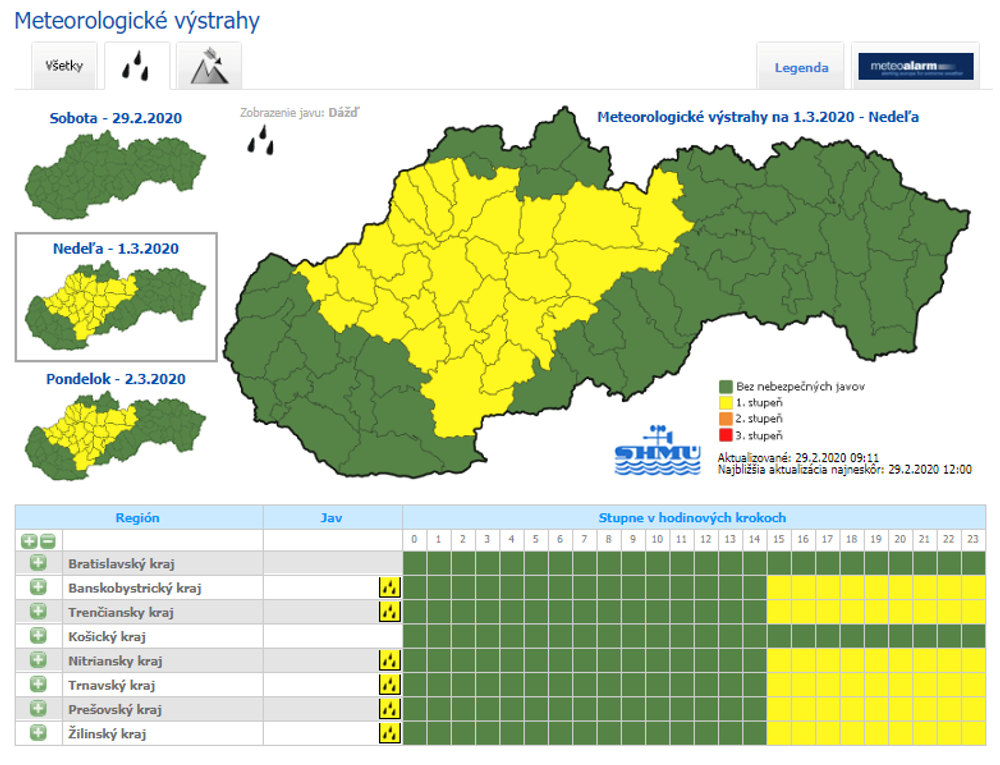Select Pondelok - 2.3.2020 day link
Image resolution: width=1000 pixels, height=765 pixels.
click(x=116, y=379)
